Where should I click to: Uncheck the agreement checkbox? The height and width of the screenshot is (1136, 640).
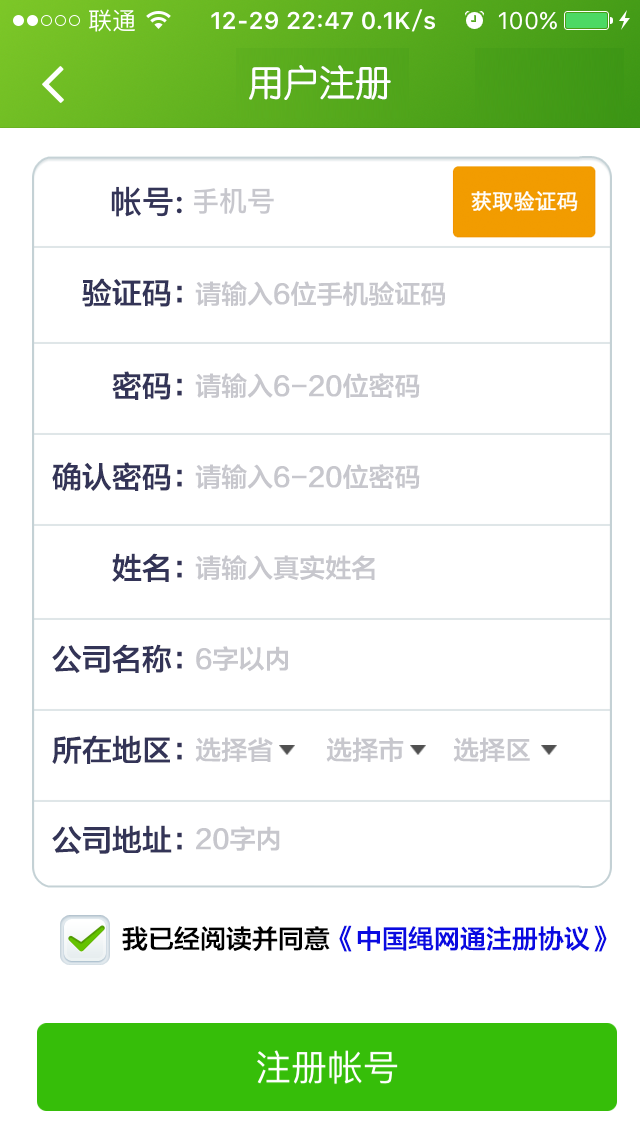coord(85,939)
